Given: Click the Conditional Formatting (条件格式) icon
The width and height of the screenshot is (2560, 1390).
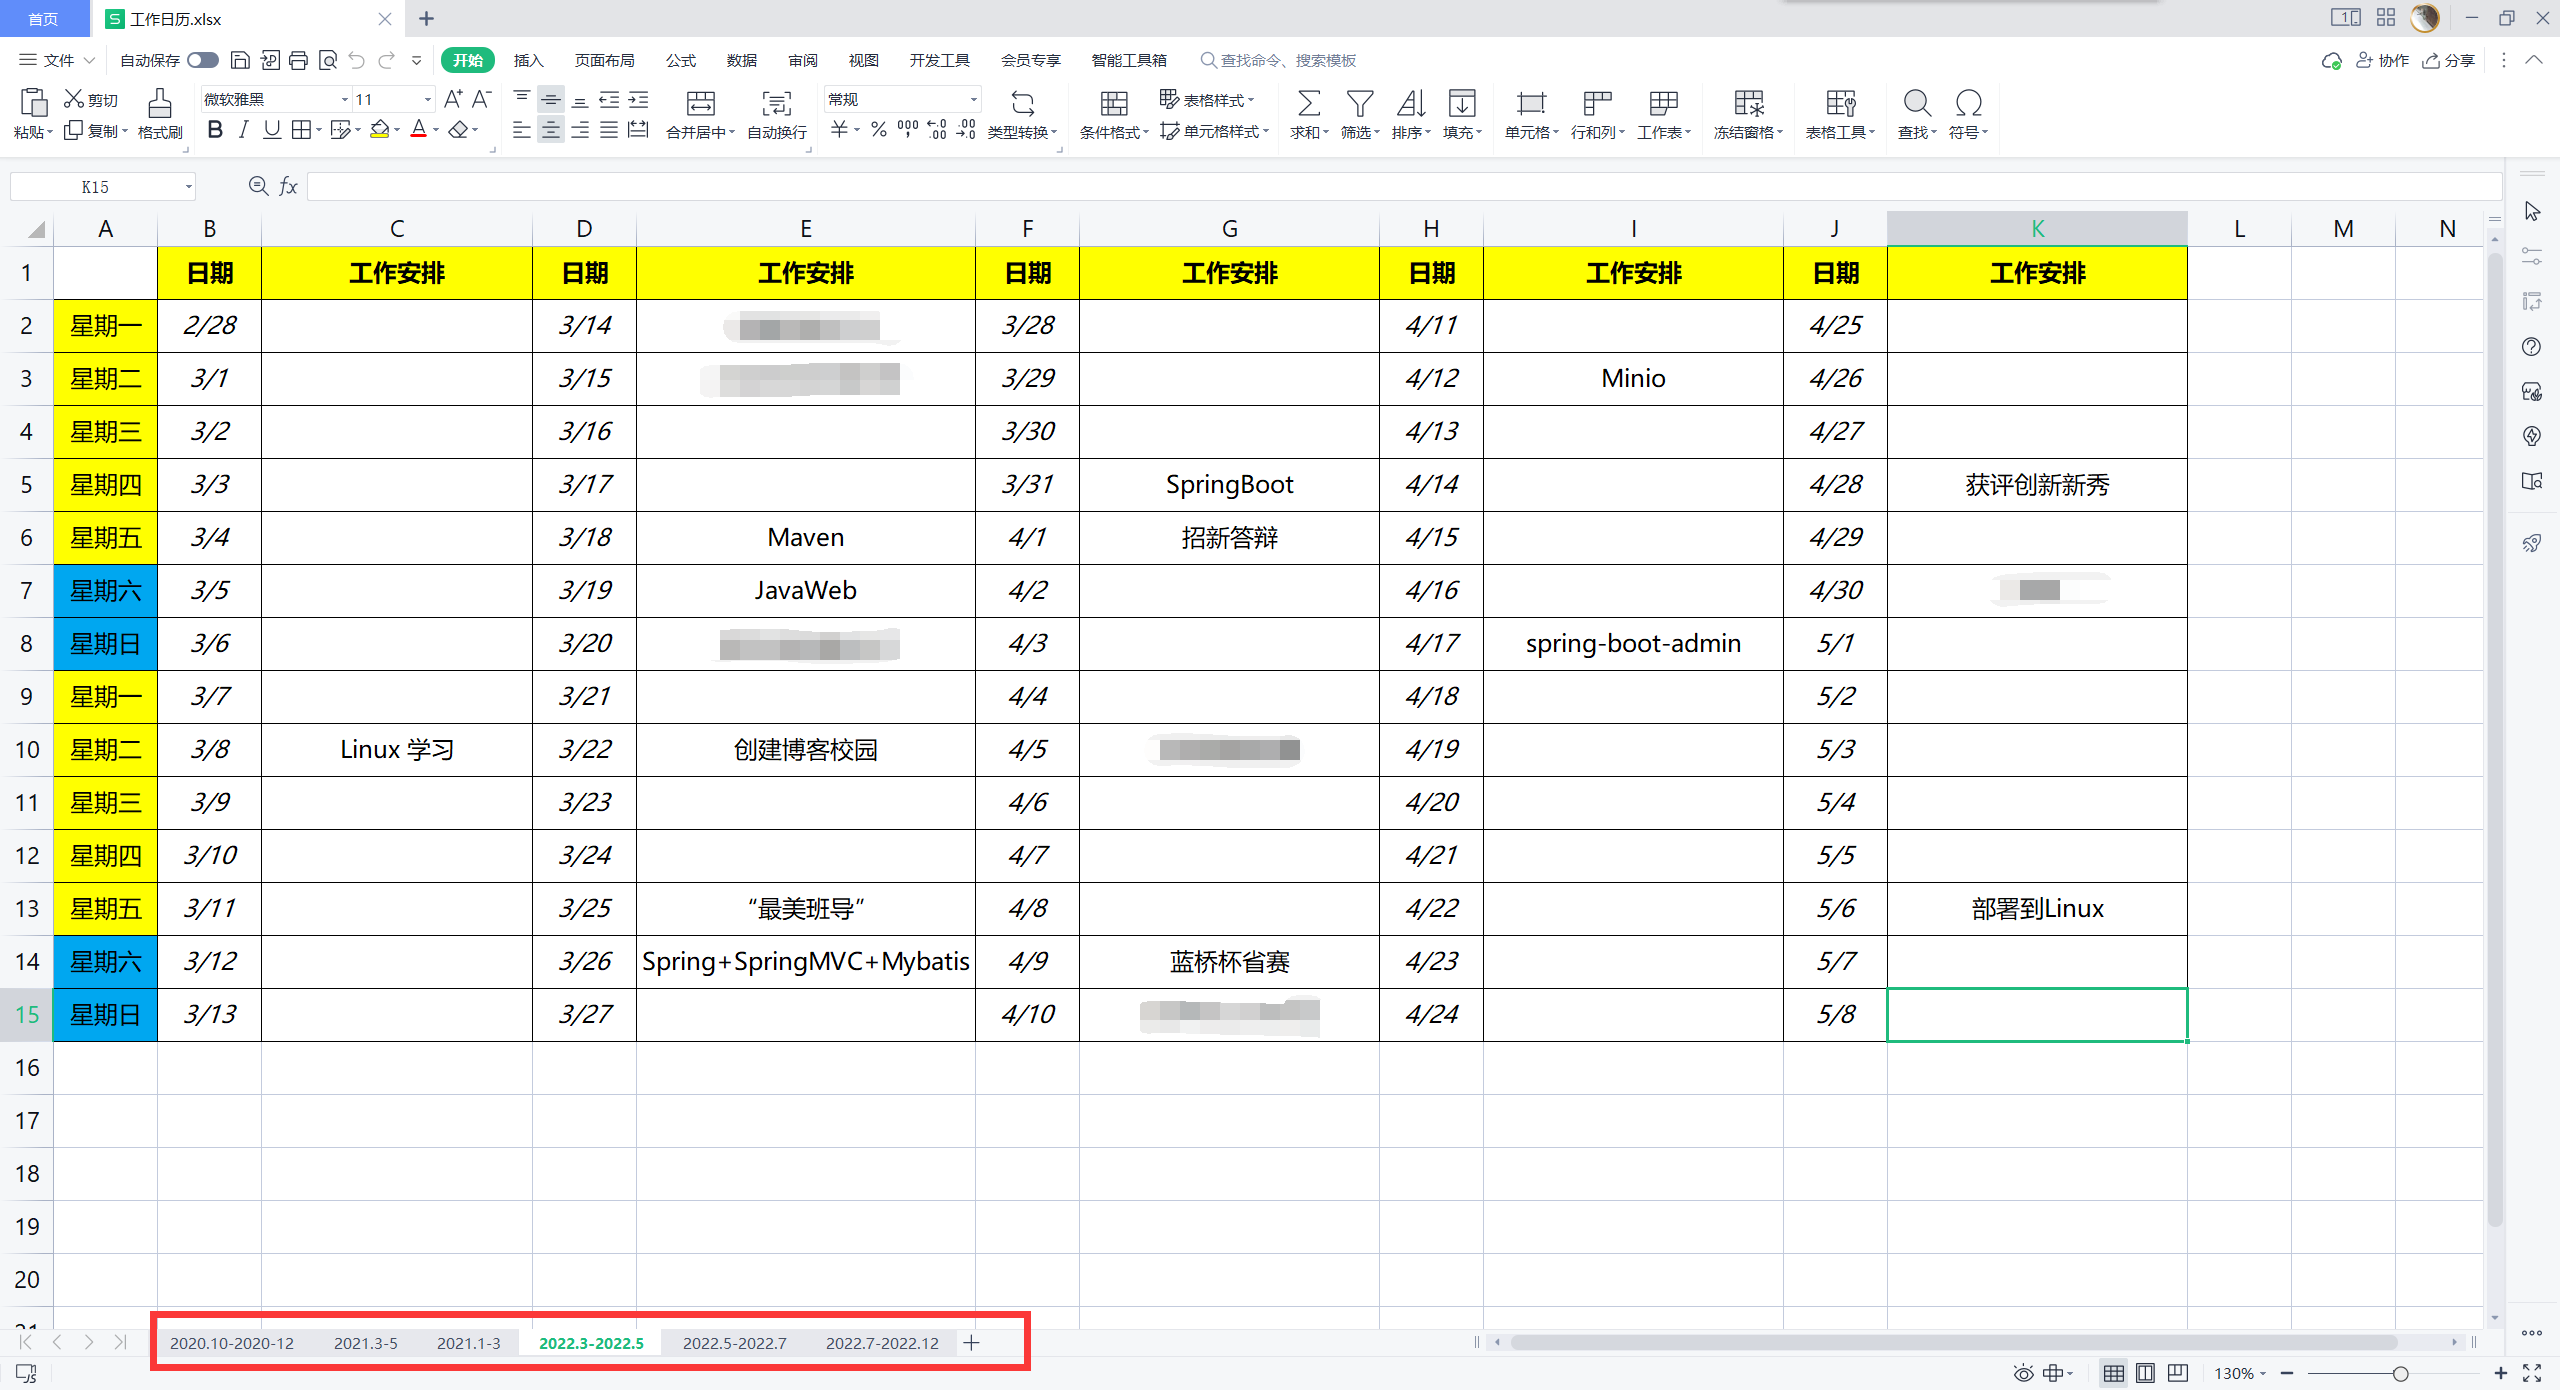Looking at the screenshot, I should click(1113, 104).
